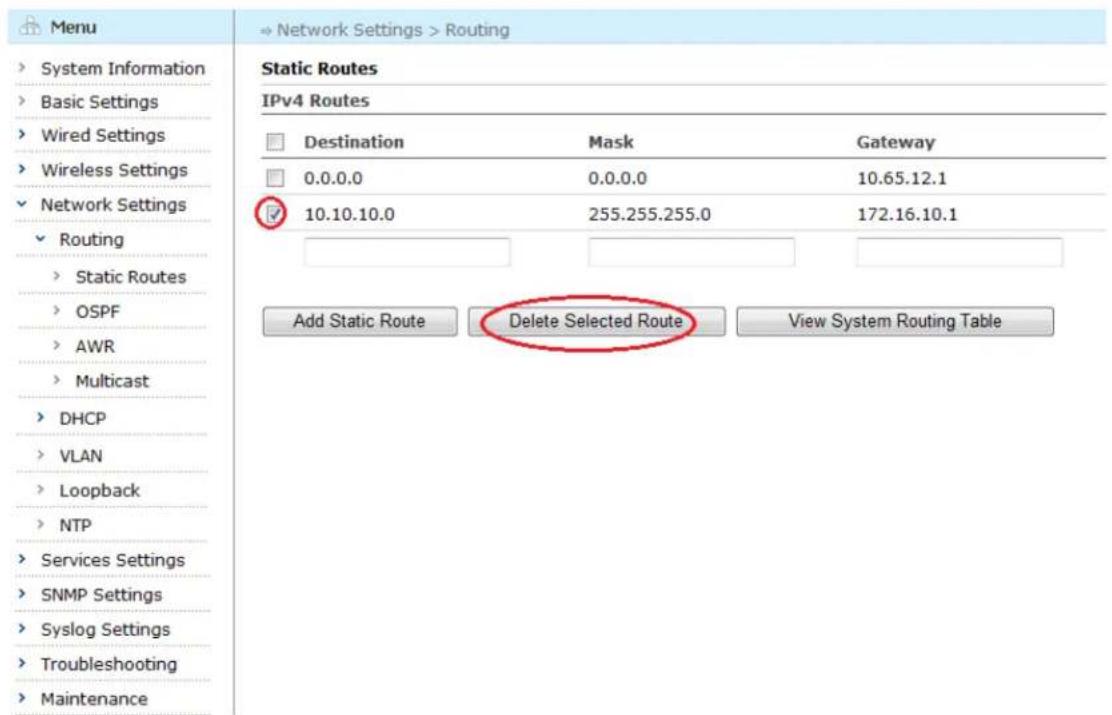Open Troubleshooting menu item

click(109, 665)
